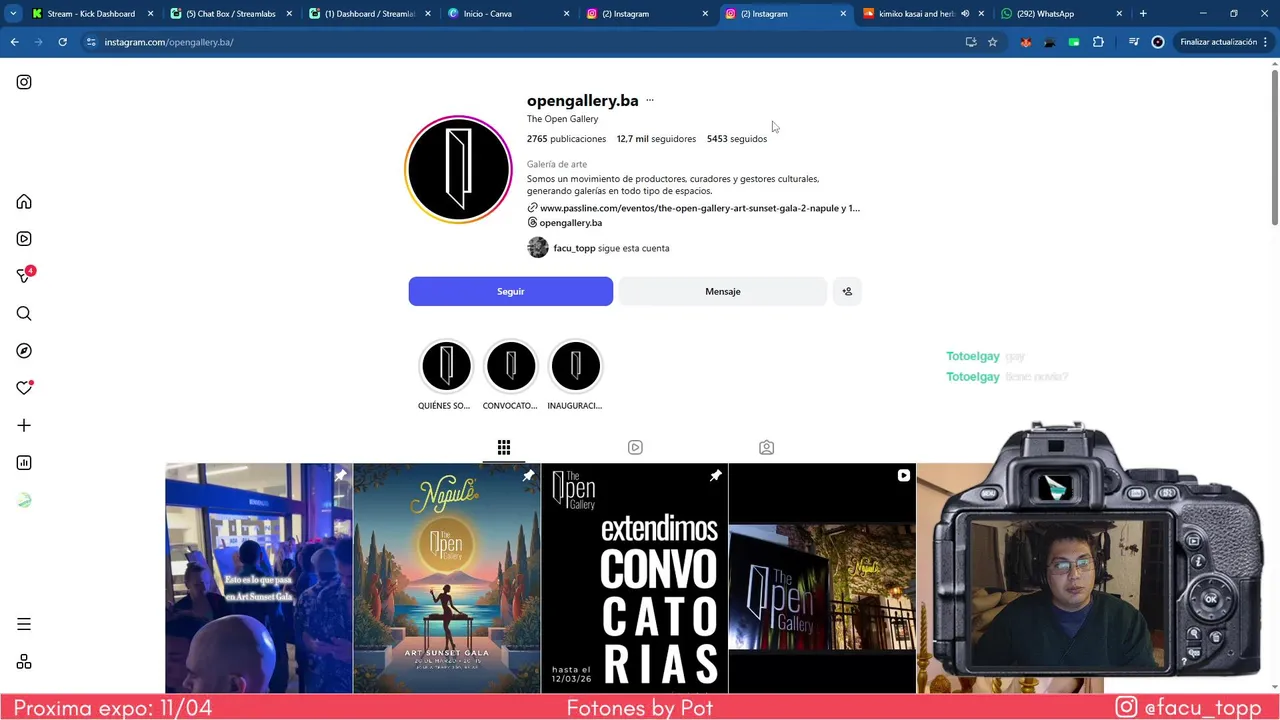Screen dimensions: 1280x720
Task: Open Threads link opengallery.ba
Action: [x=564, y=223]
